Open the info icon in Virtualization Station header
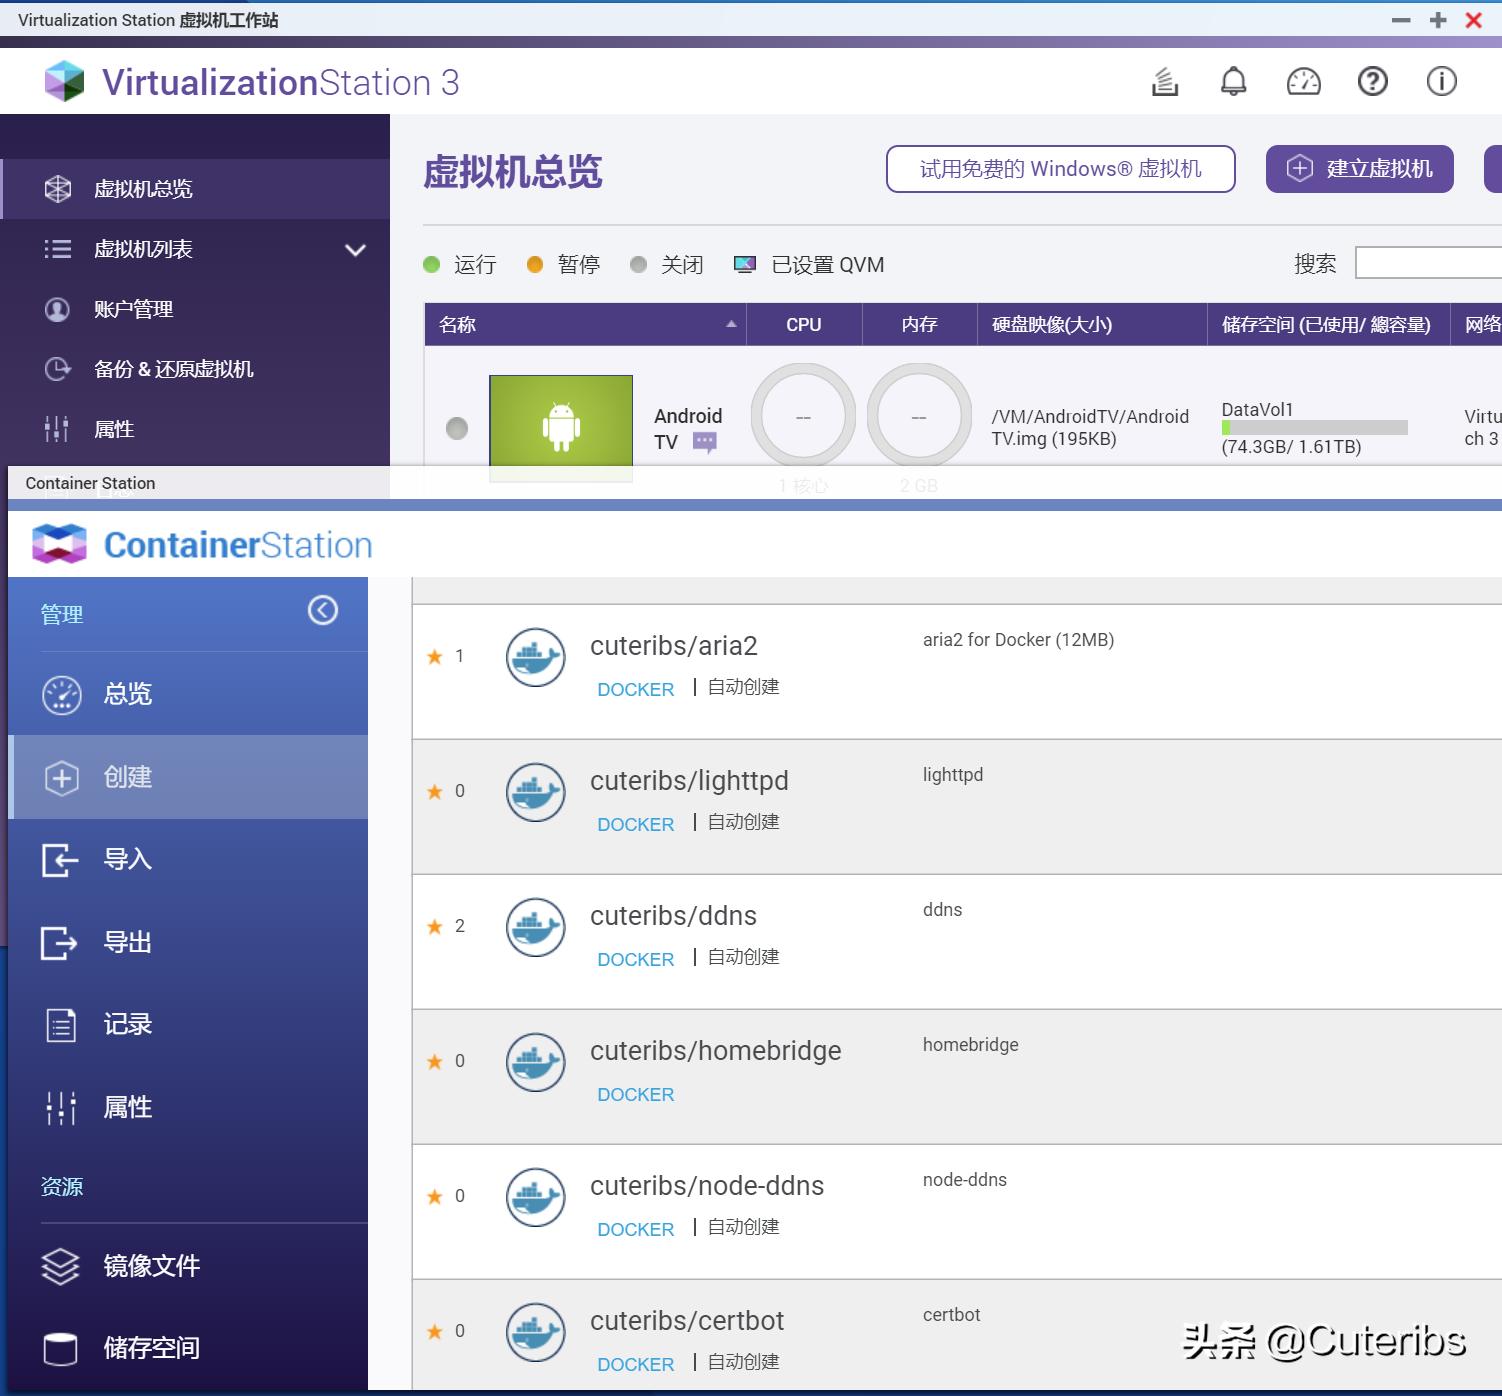The width and height of the screenshot is (1502, 1396). pos(1441,81)
